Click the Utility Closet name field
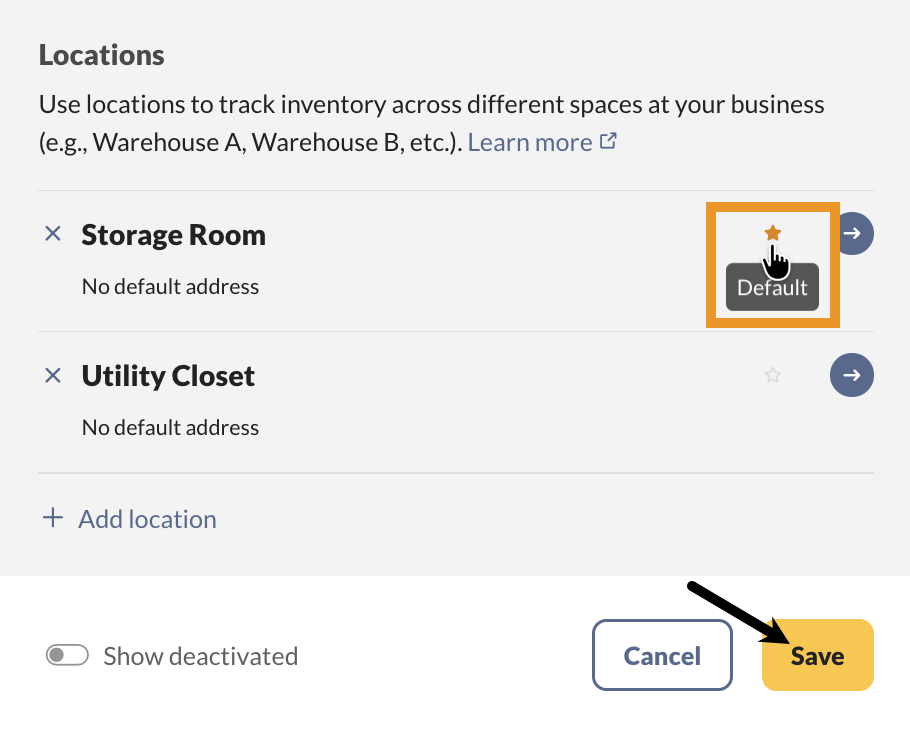 (168, 376)
